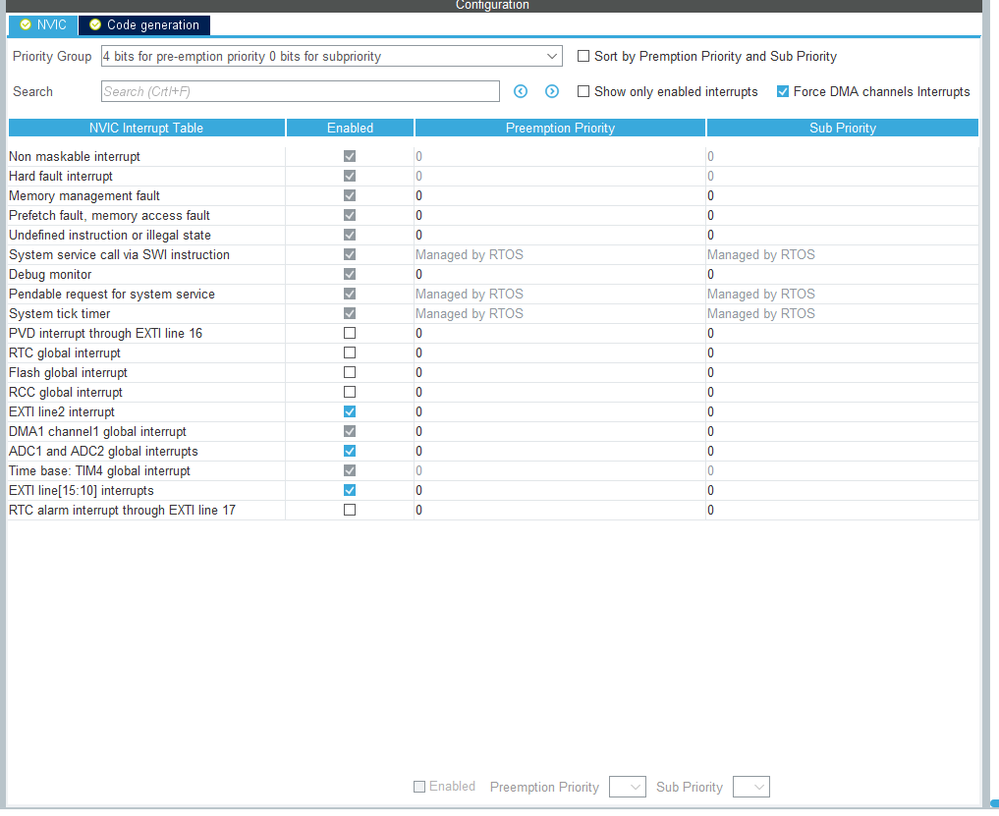The height and width of the screenshot is (816, 999).
Task: Go to previous search result arrow
Action: (x=521, y=91)
